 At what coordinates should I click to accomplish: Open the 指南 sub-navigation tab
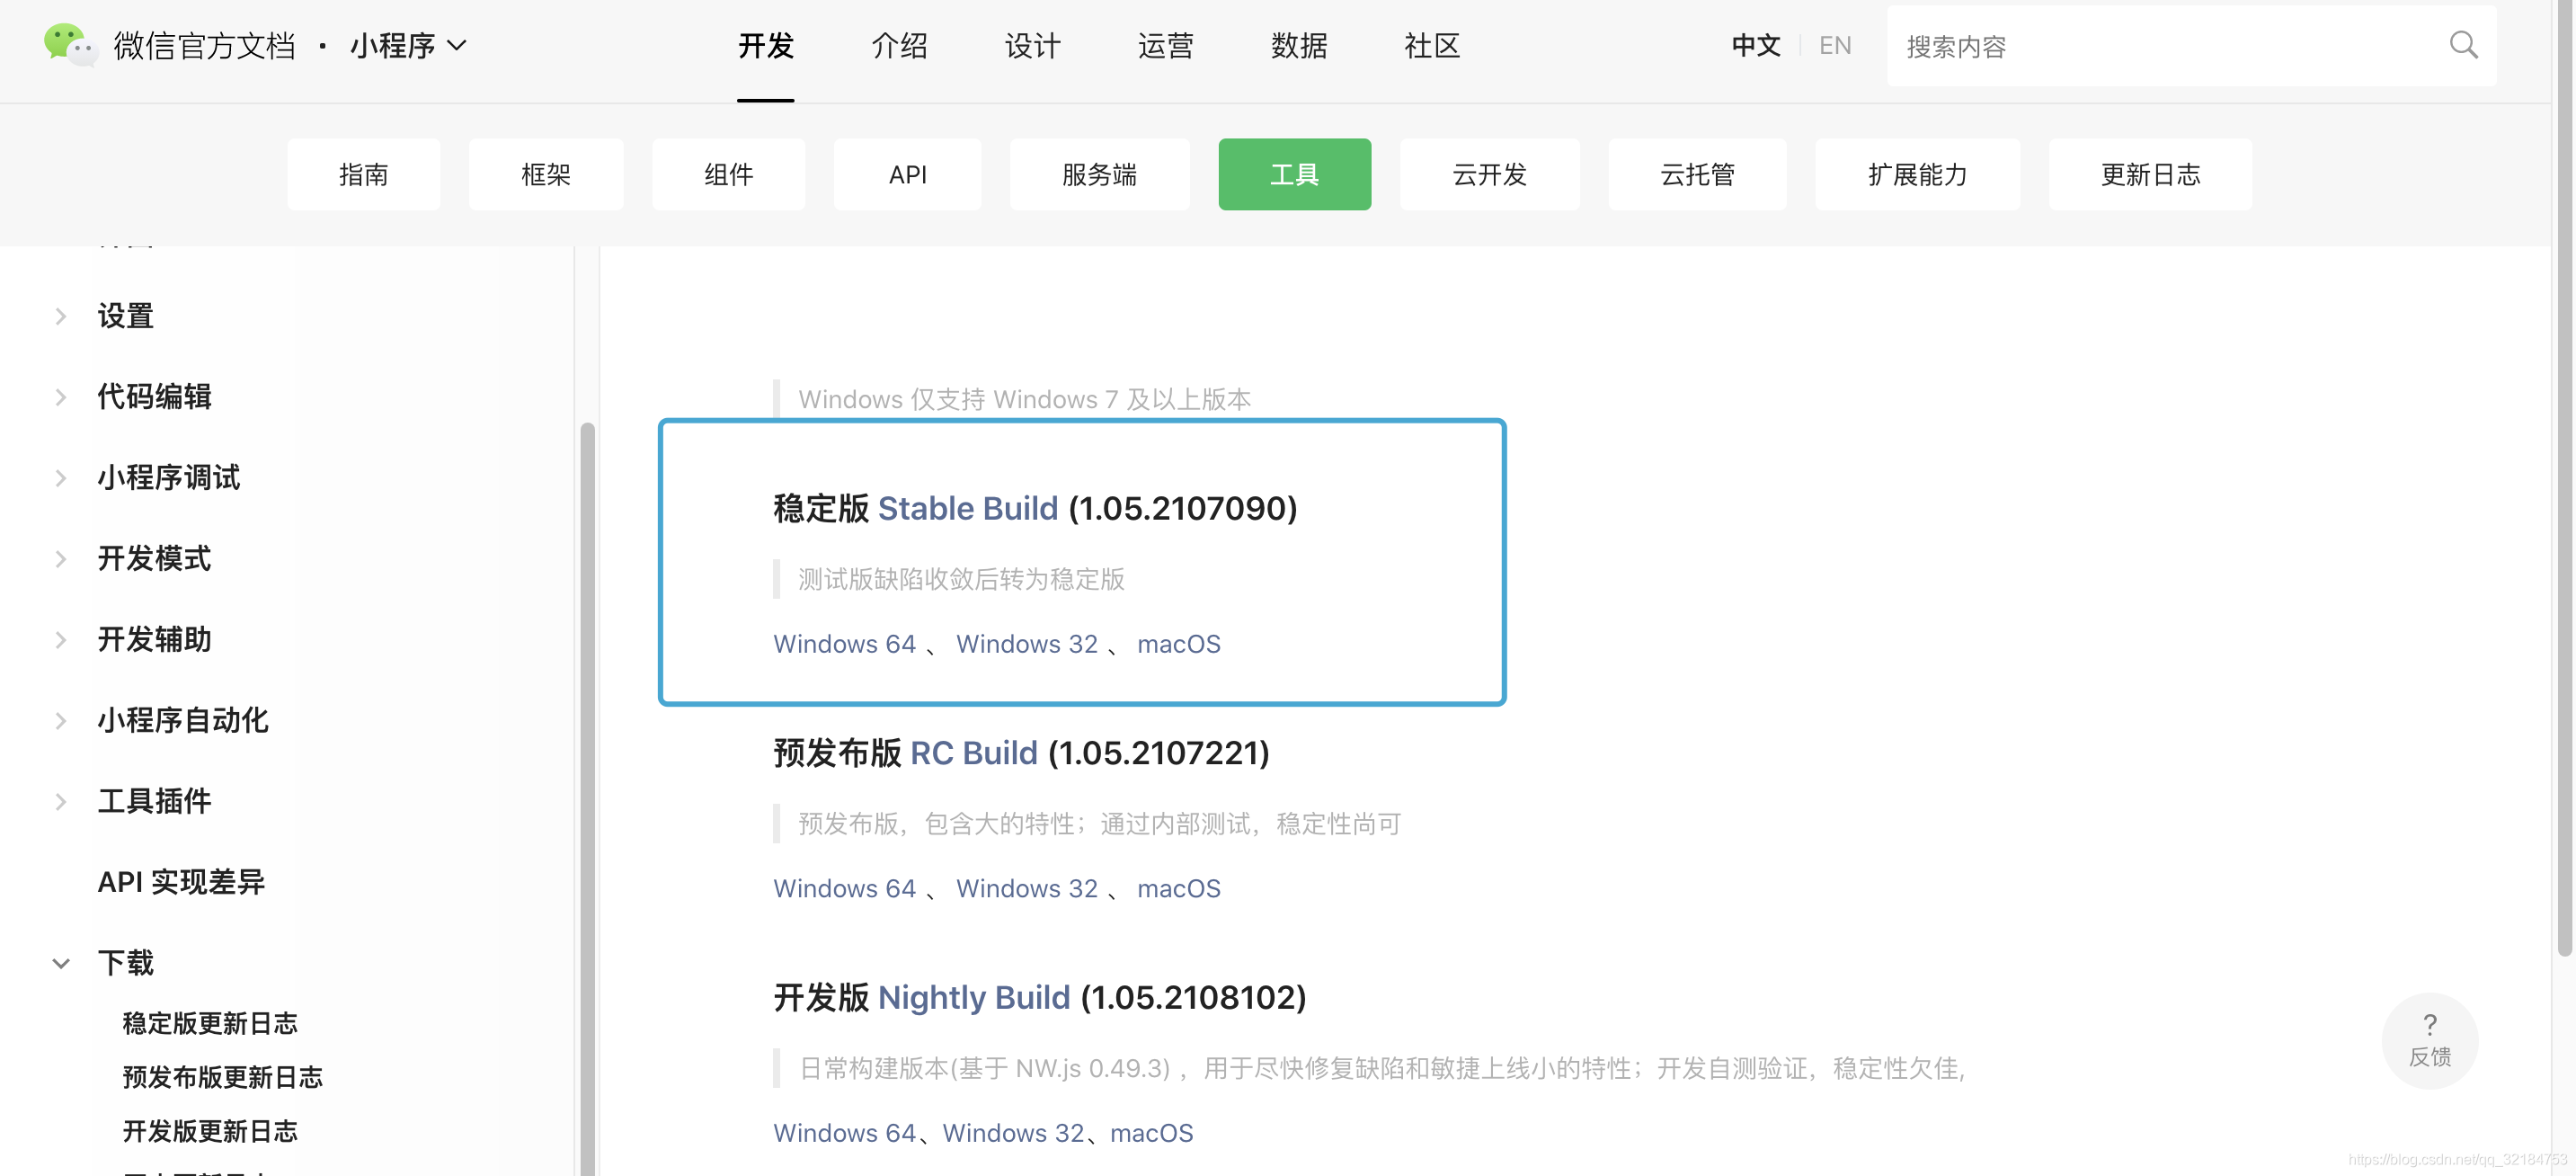(x=363, y=174)
